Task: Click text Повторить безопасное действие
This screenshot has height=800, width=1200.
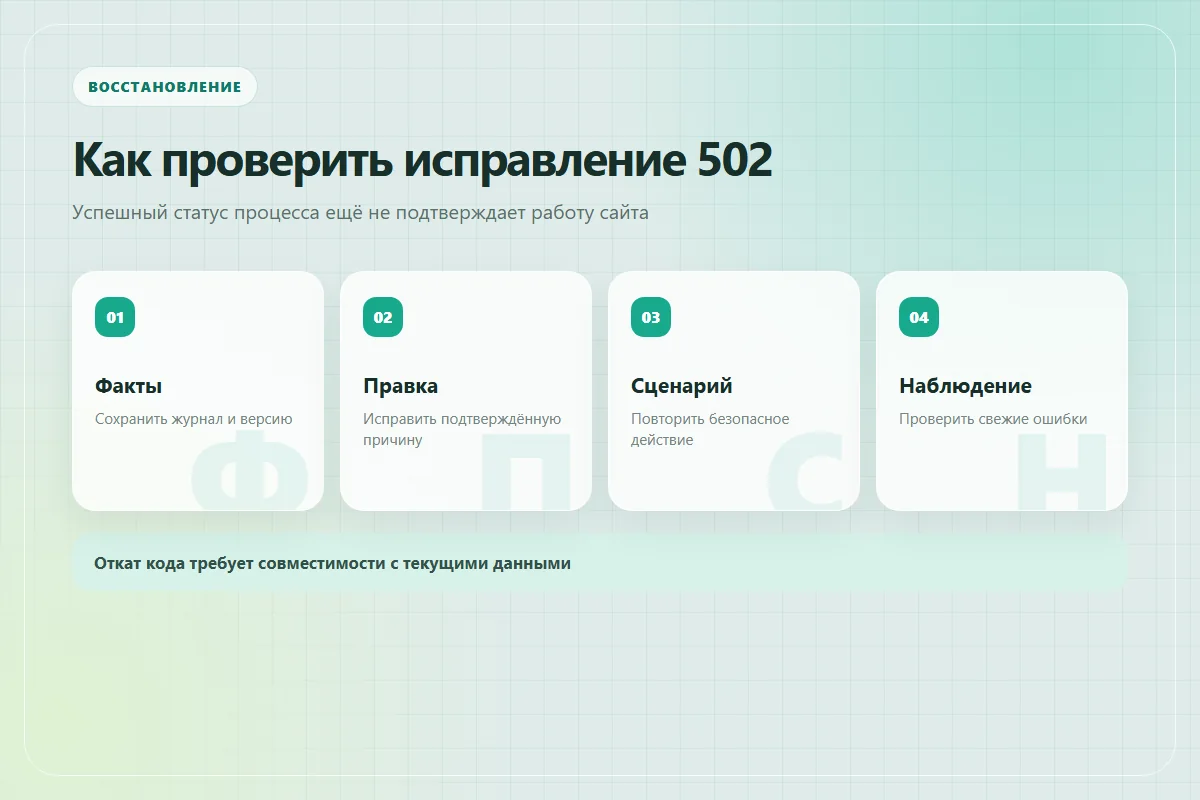Action: click(710, 429)
